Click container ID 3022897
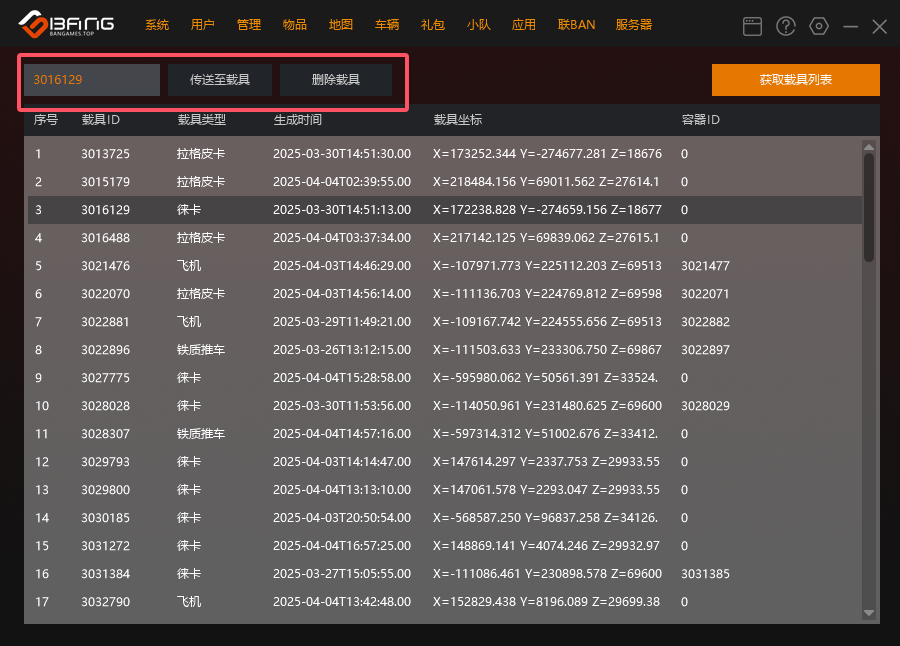Image resolution: width=900 pixels, height=646 pixels. (705, 350)
